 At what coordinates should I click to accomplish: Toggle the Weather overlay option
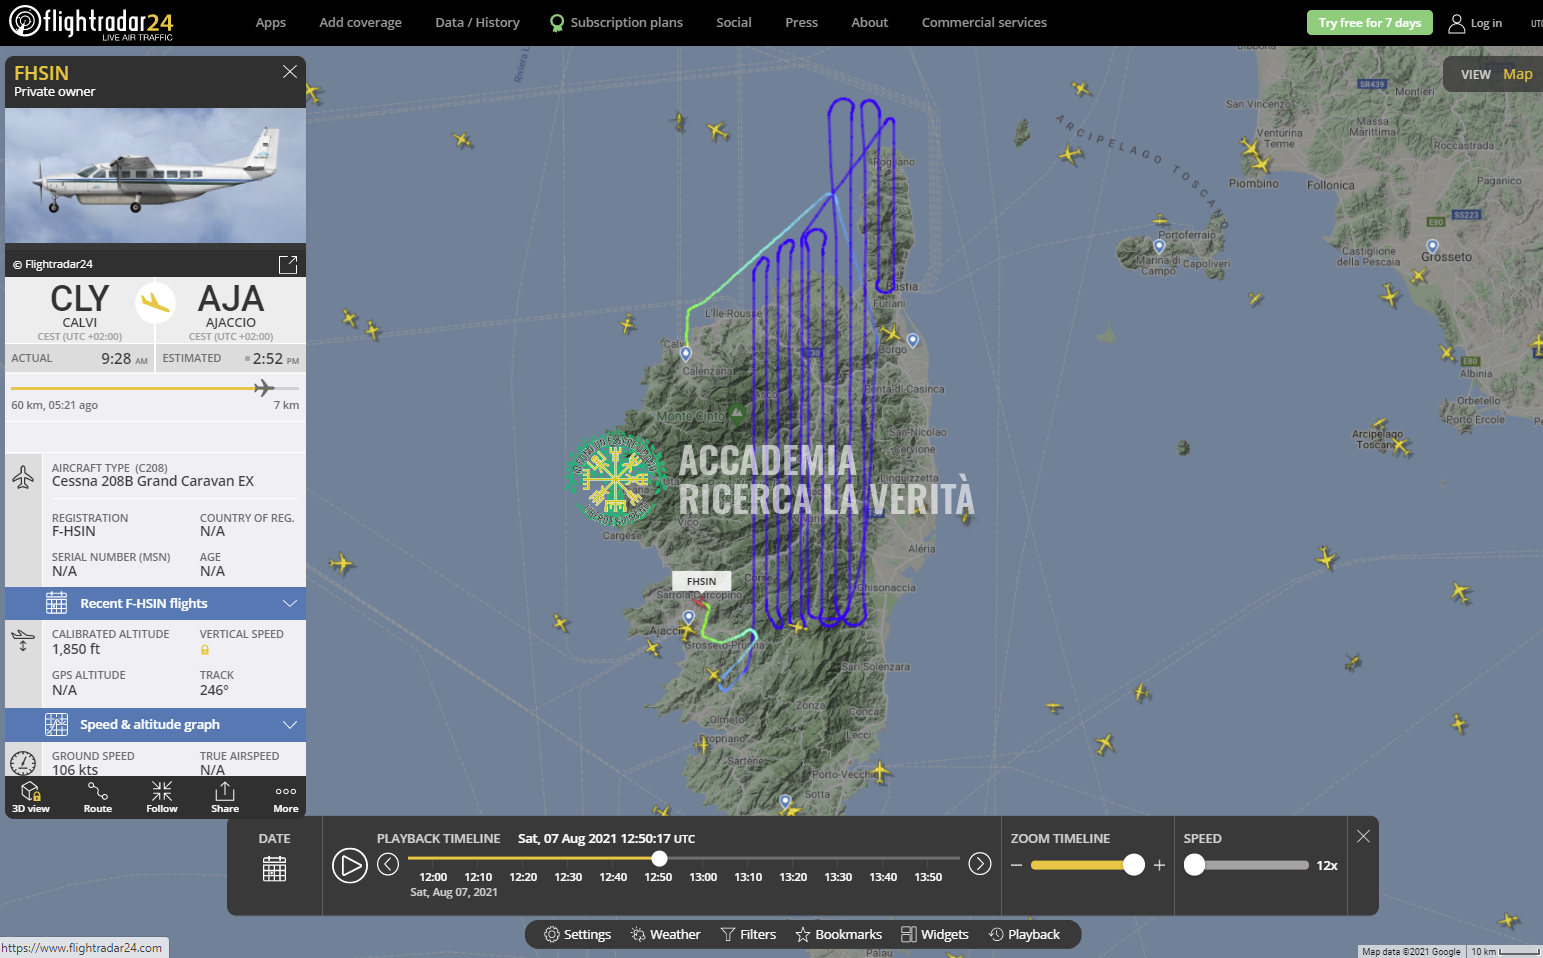pos(665,934)
